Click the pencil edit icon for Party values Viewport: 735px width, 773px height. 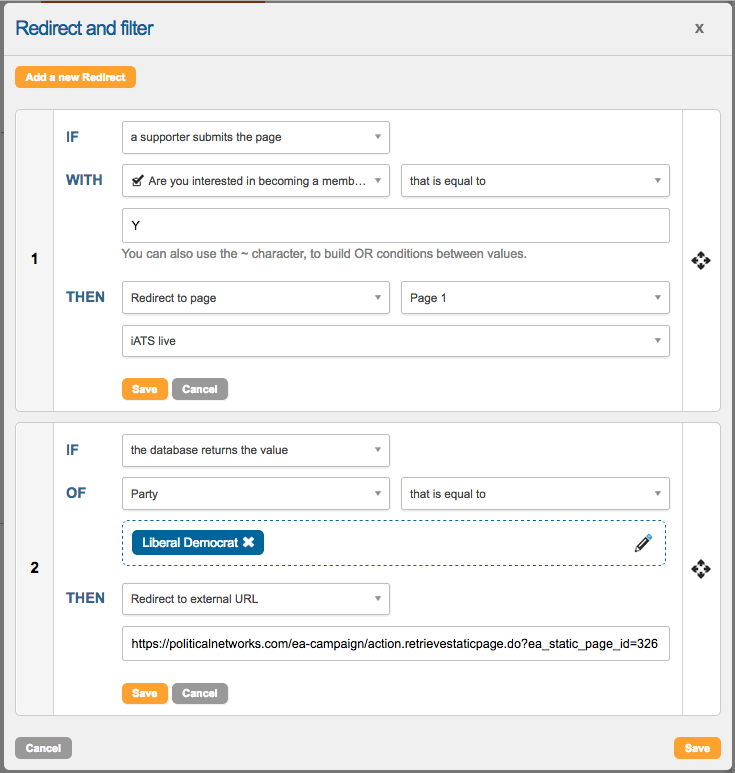click(643, 543)
